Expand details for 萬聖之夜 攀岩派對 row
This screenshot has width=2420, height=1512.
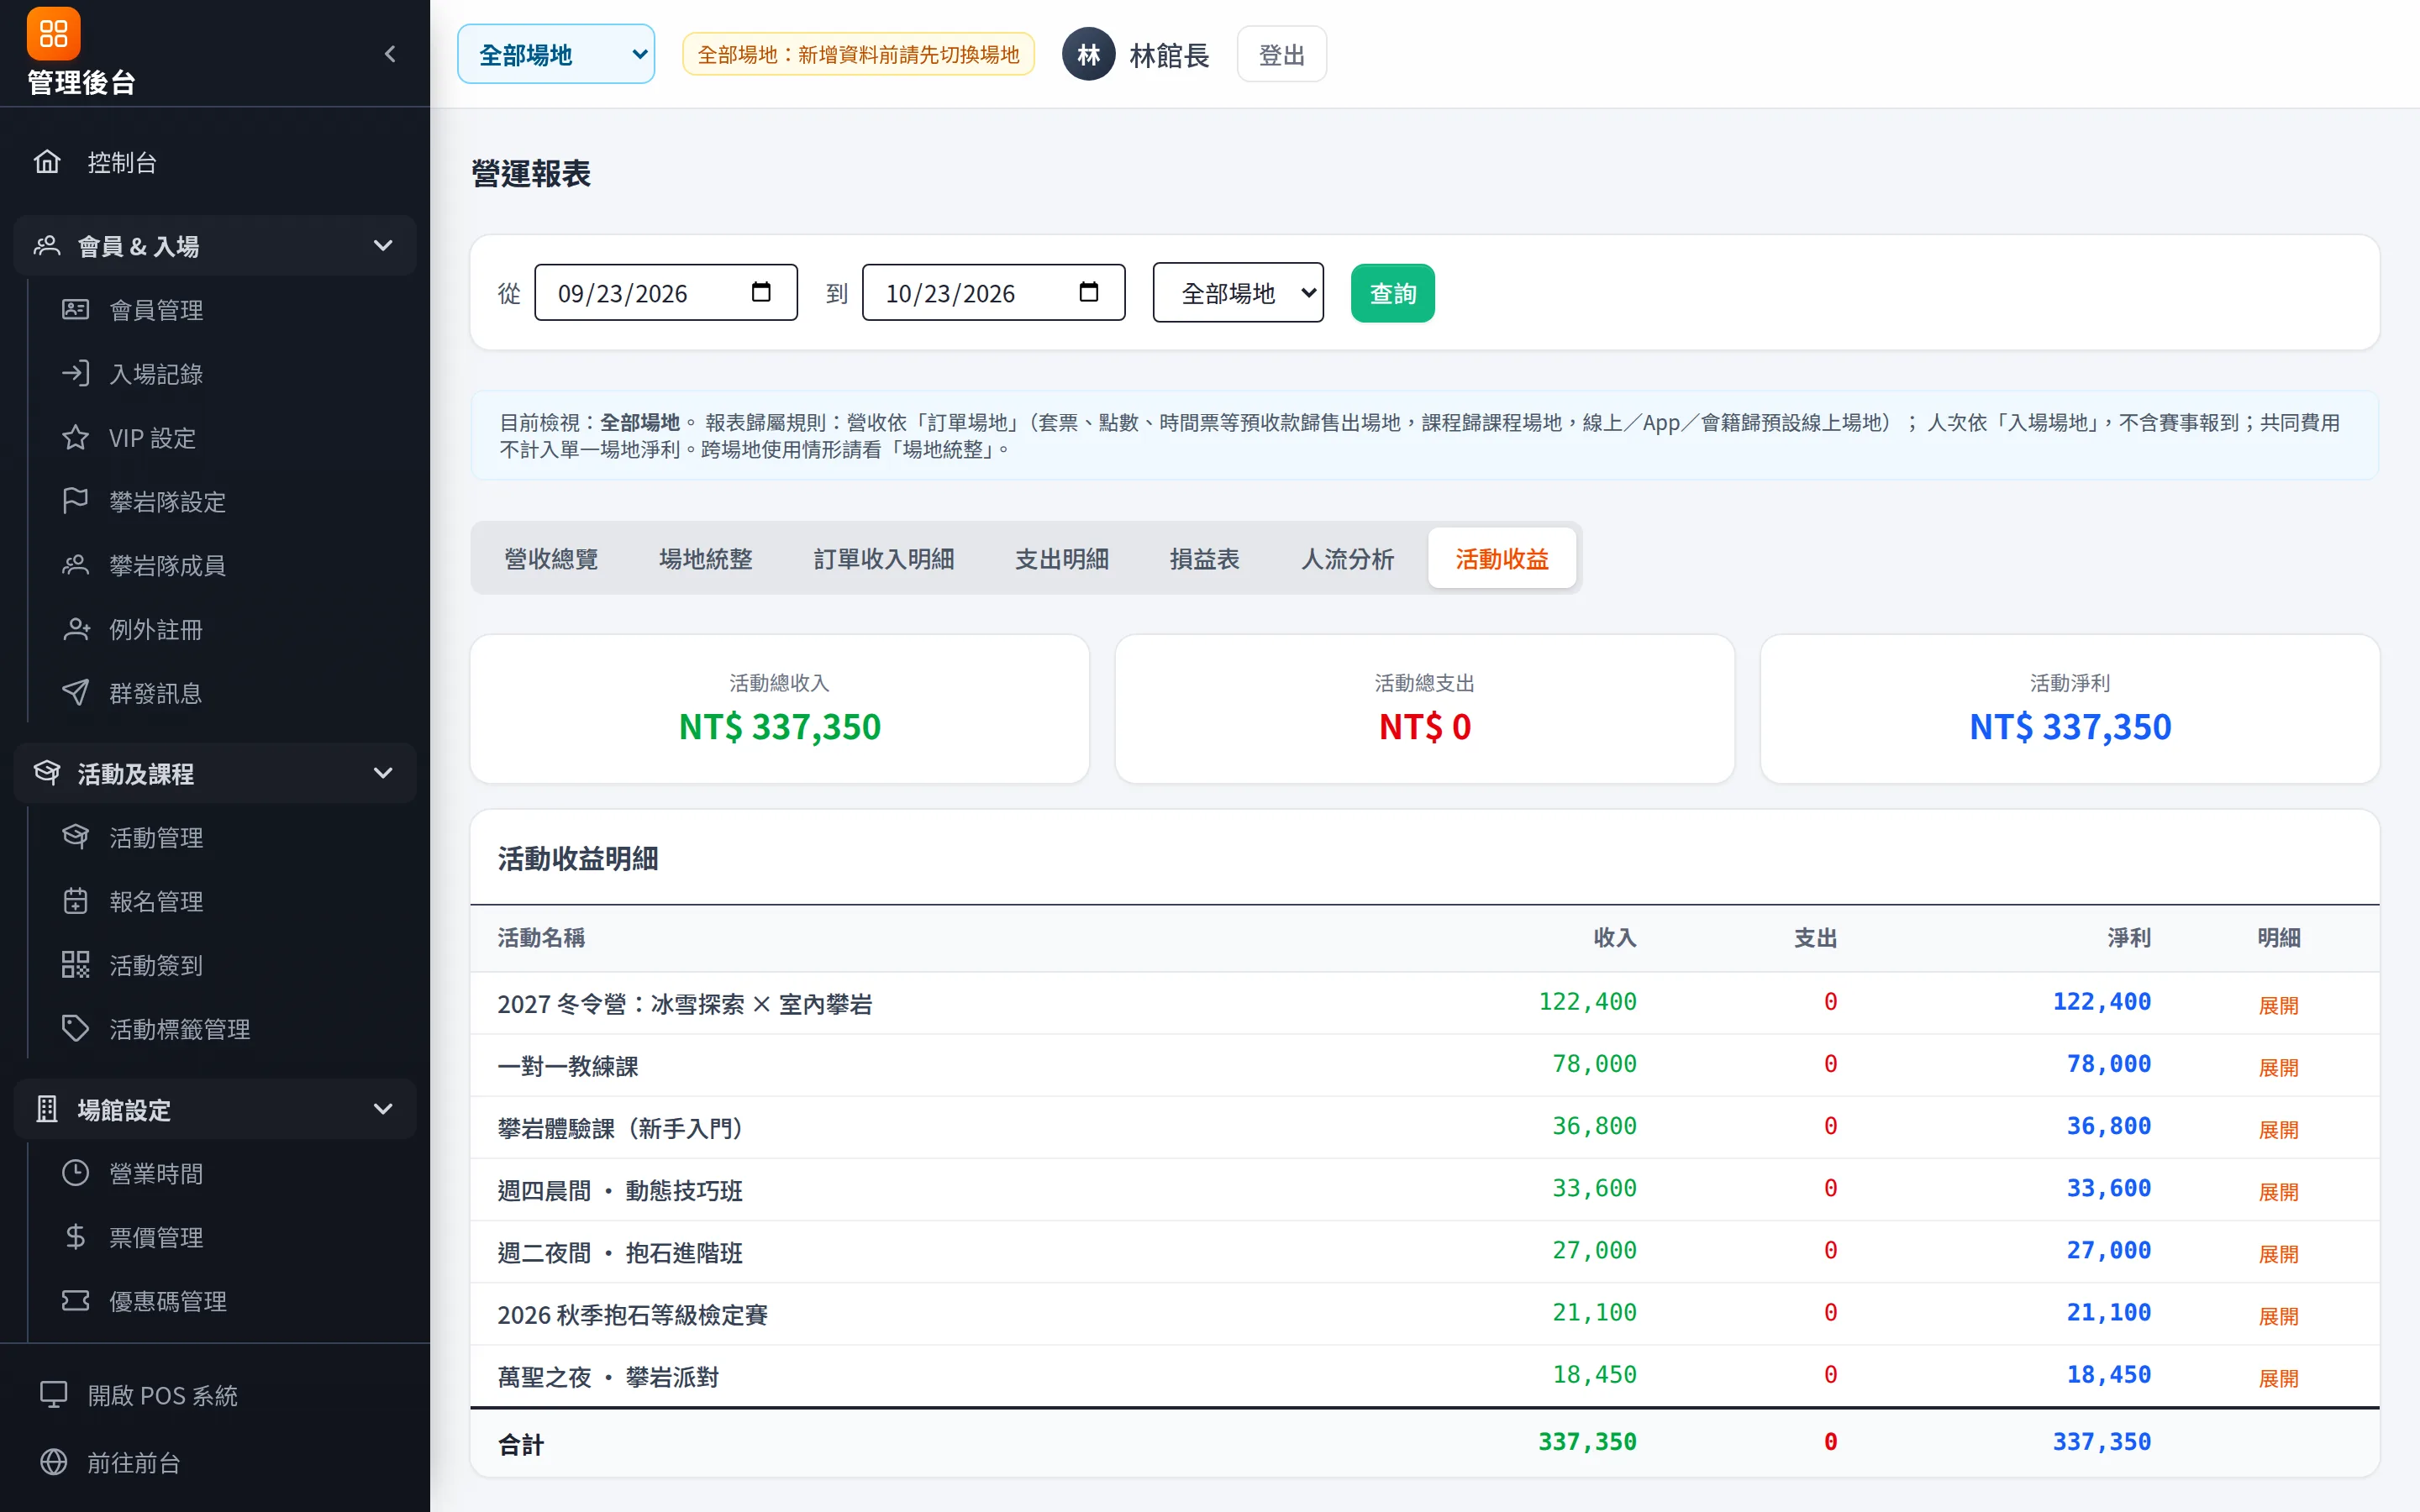pos(2278,1378)
